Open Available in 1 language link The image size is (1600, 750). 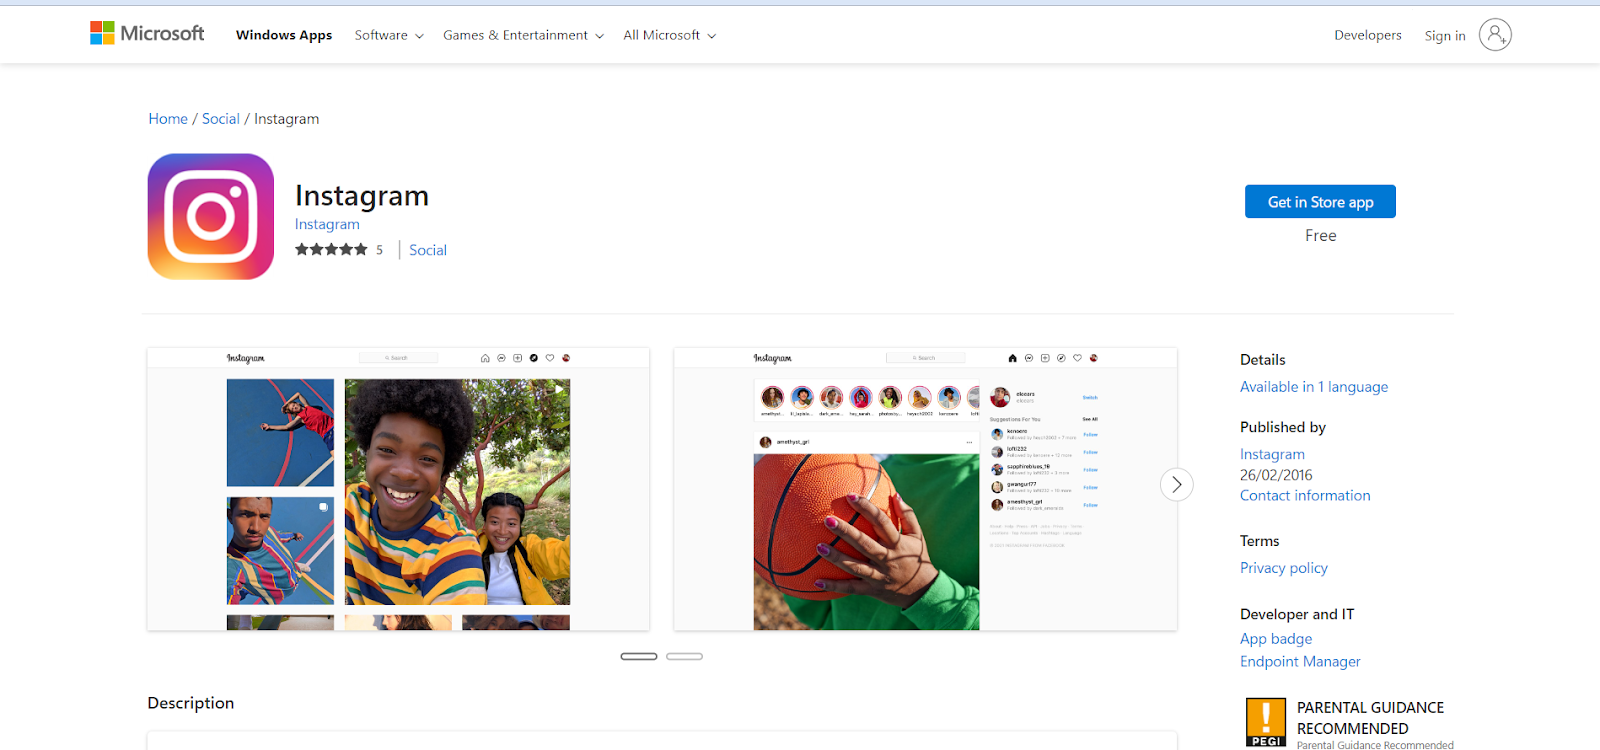[1314, 387]
